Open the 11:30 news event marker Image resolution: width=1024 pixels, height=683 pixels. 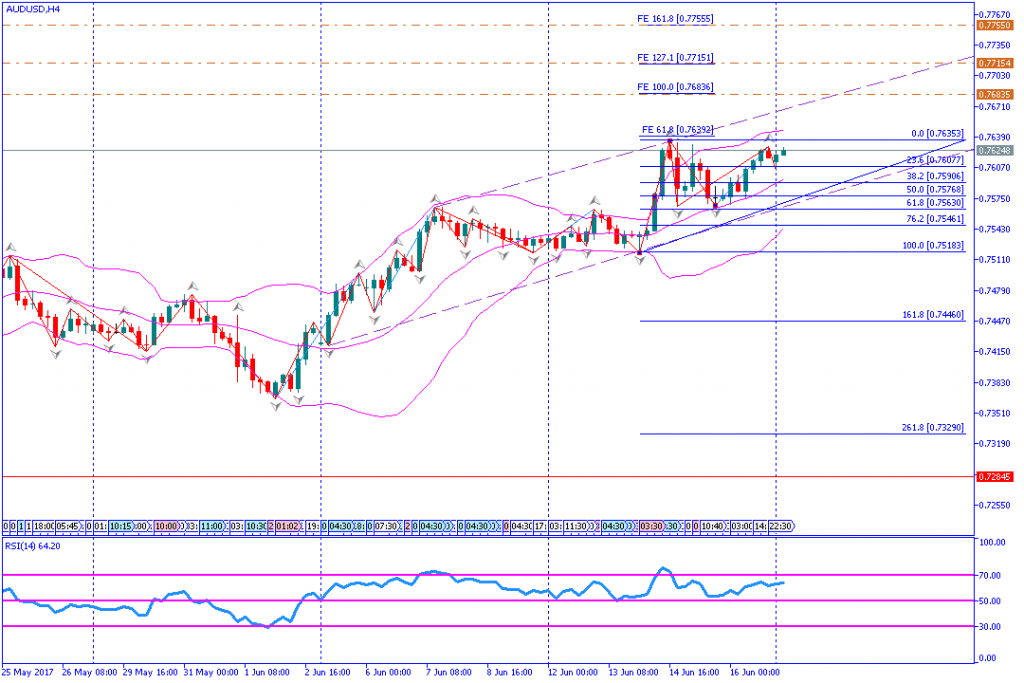575,526
